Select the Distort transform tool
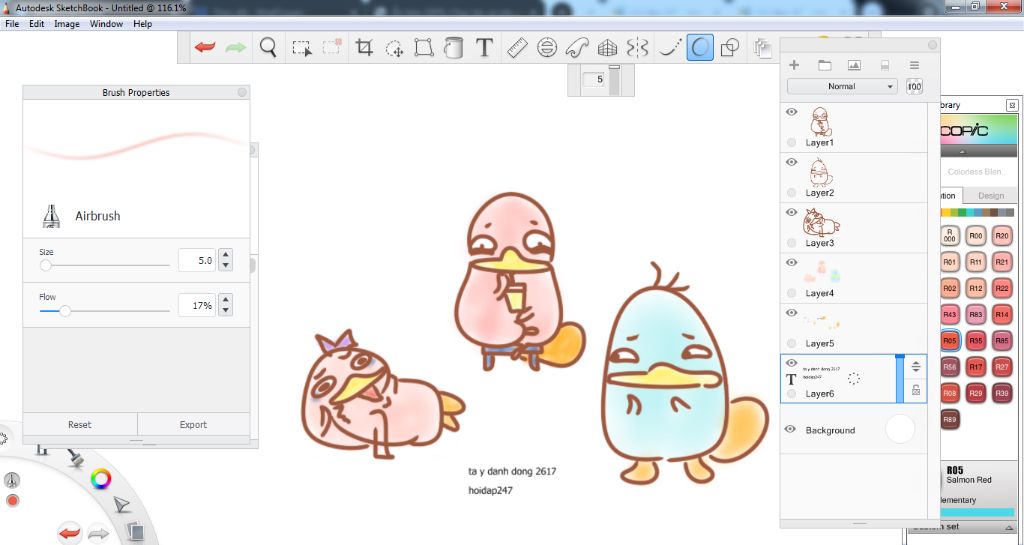This screenshot has width=1024, height=545. (424, 48)
